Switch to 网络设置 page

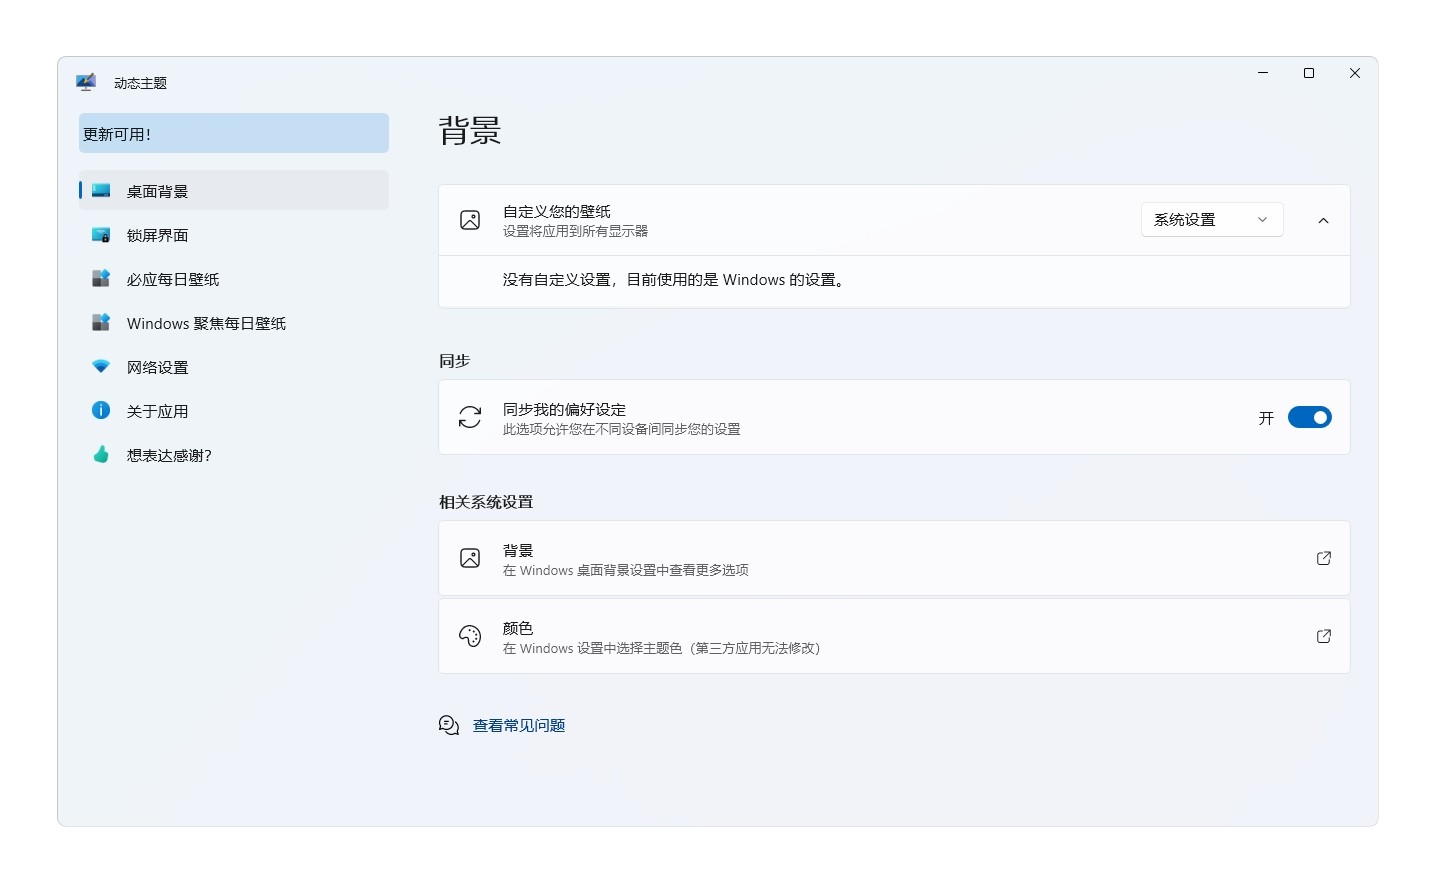click(x=234, y=367)
